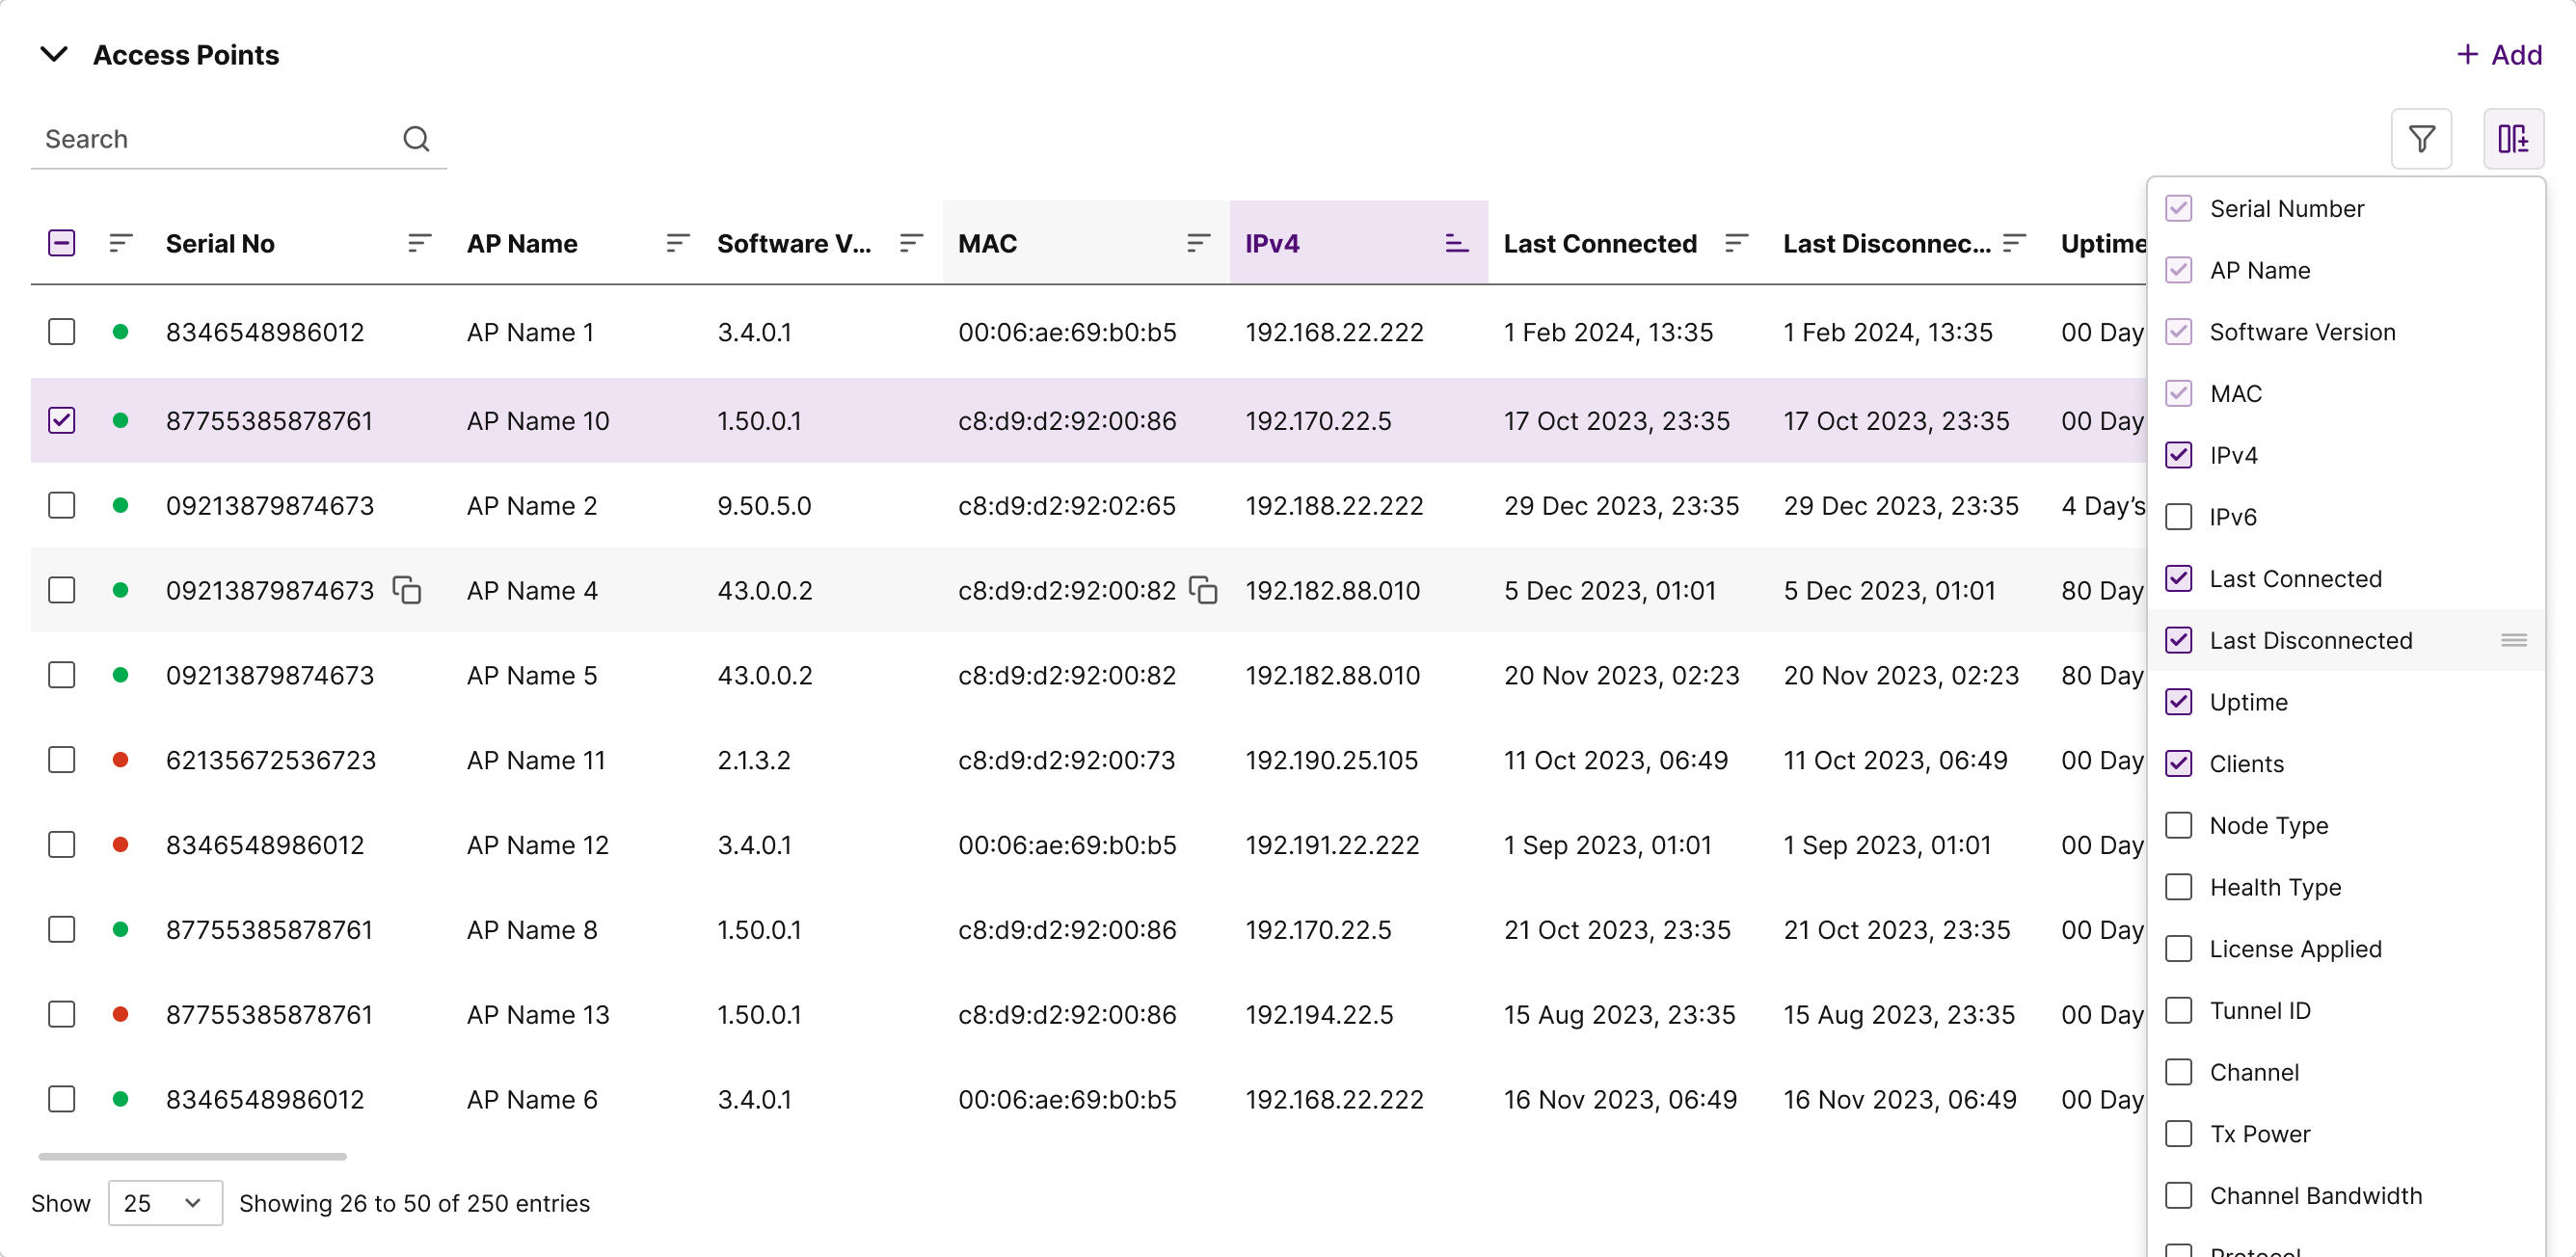Copy serial number of AP Name 4
Image resolution: width=2576 pixels, height=1257 pixels.
[407, 591]
